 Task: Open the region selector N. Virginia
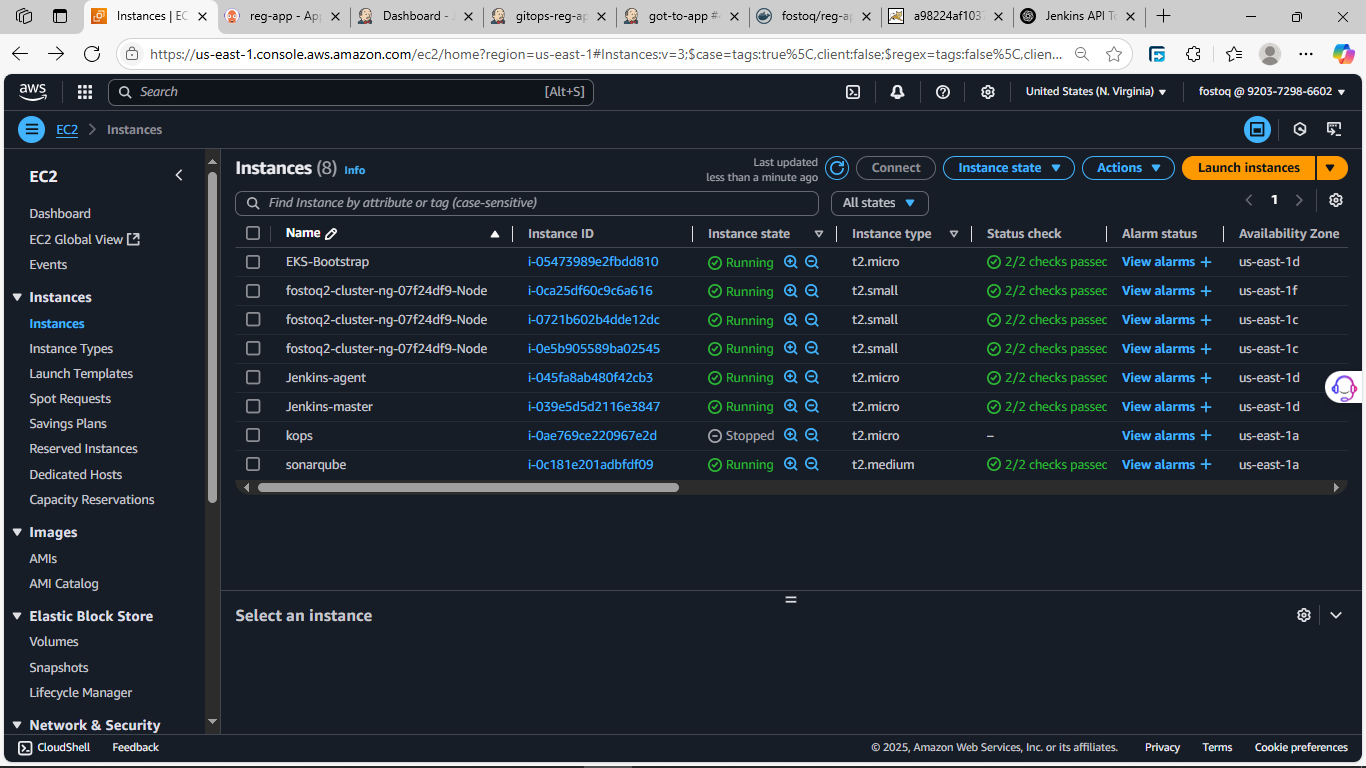pyautogui.click(x=1096, y=92)
